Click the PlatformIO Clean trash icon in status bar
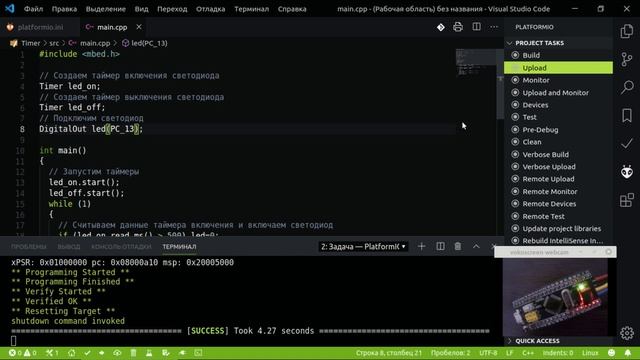 pyautogui.click(x=133, y=353)
